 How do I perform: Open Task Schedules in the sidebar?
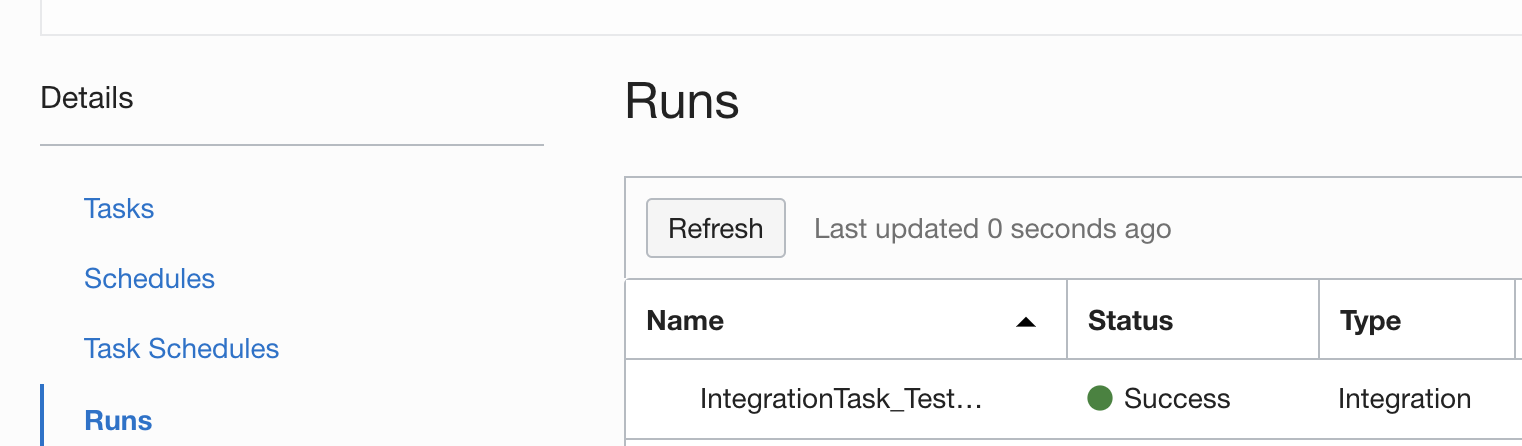coord(181,348)
